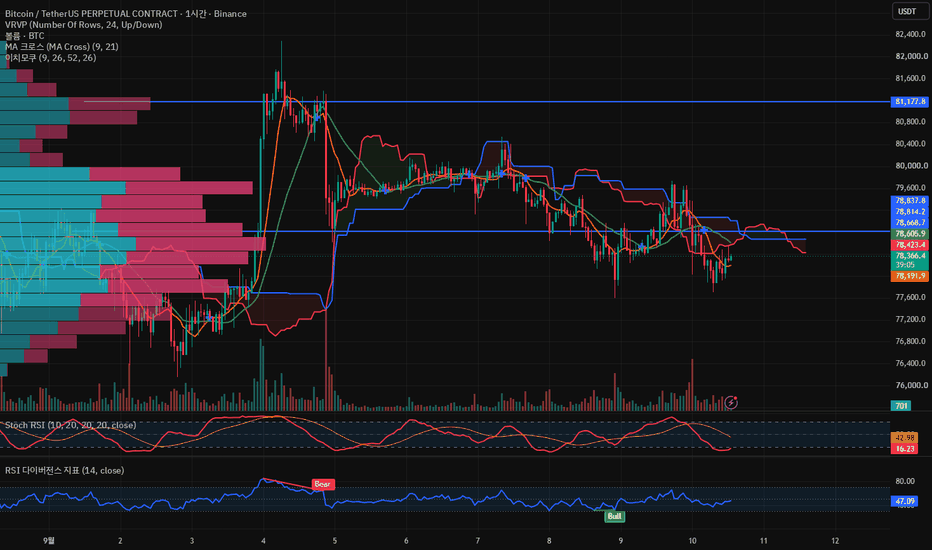932x550 pixels.
Task: Click date 10 on the time axis
Action: click(x=692, y=540)
